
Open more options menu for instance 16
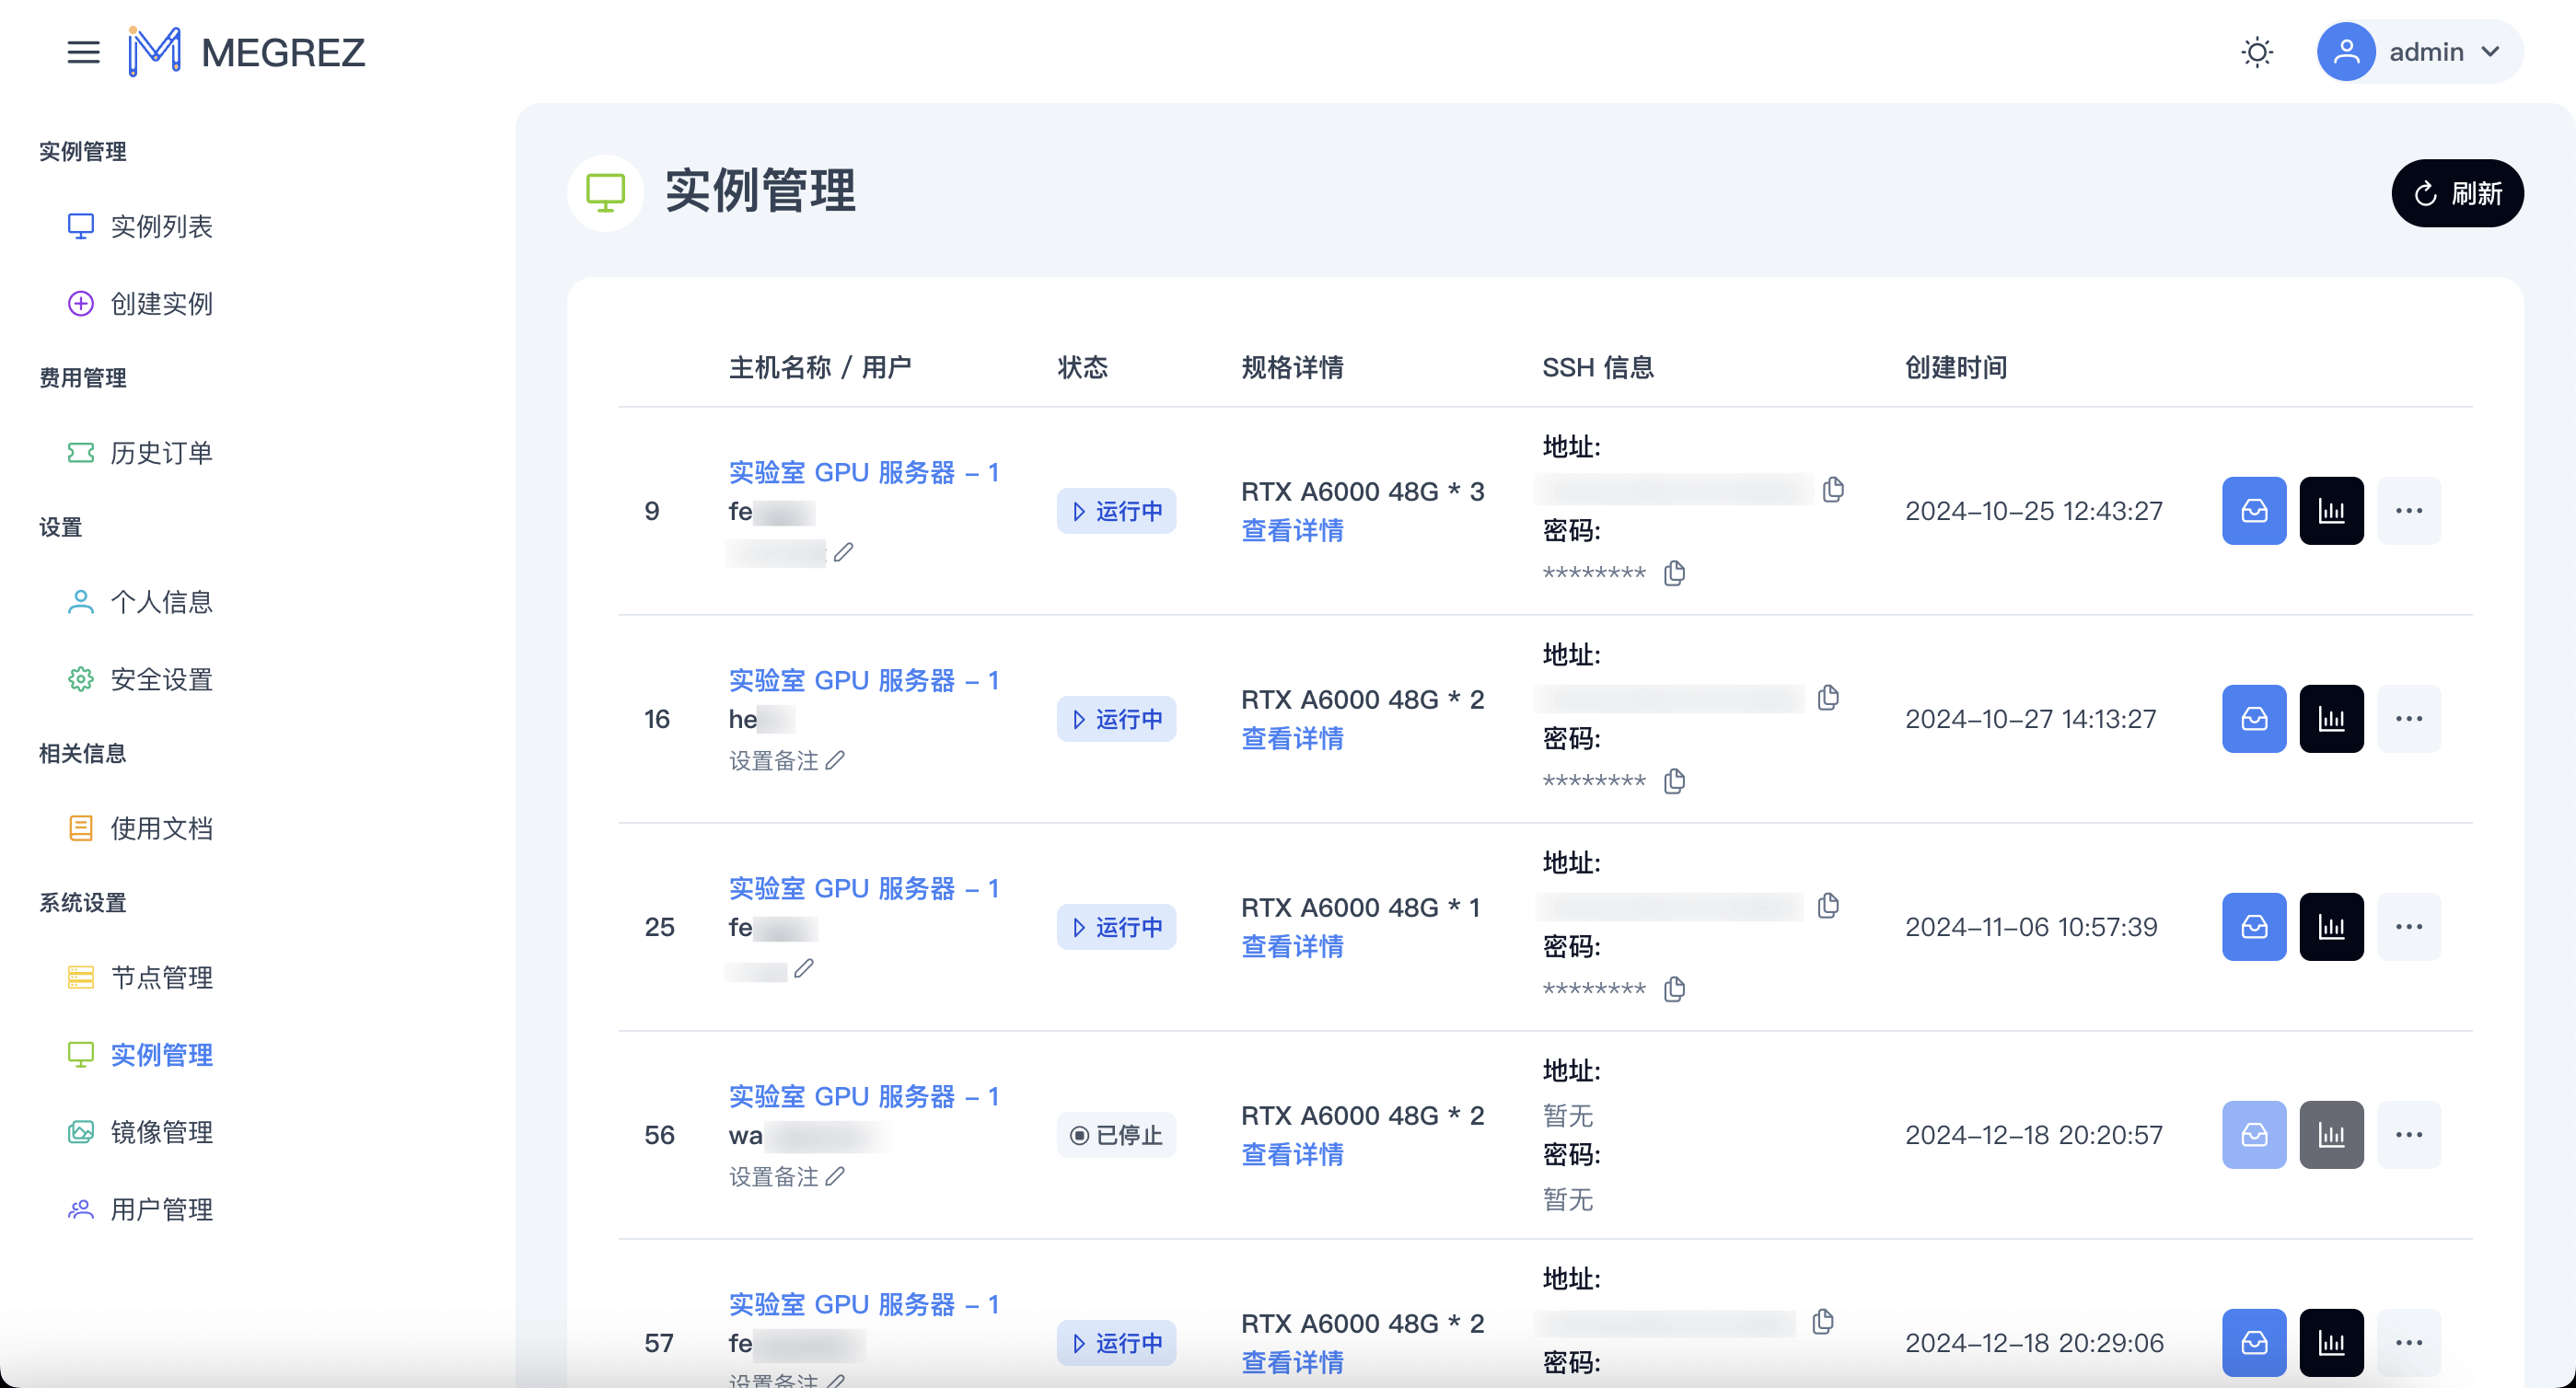[x=2408, y=719]
